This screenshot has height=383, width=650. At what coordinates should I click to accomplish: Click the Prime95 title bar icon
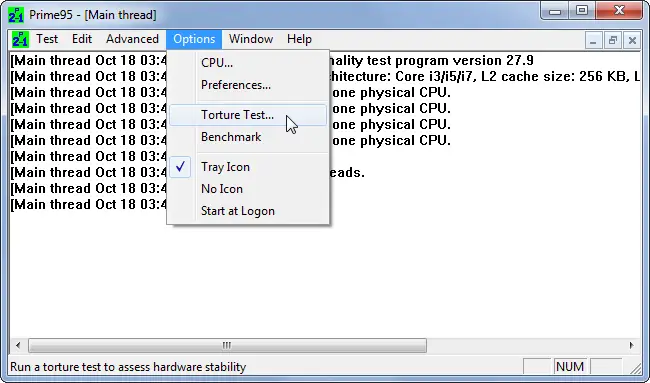point(16,15)
